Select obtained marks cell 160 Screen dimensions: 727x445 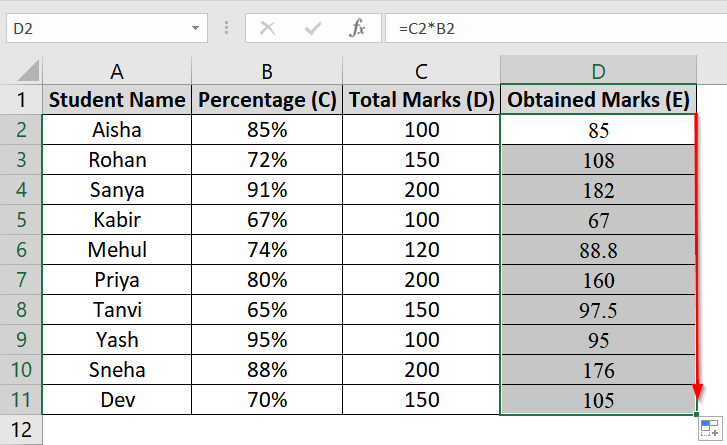point(598,280)
